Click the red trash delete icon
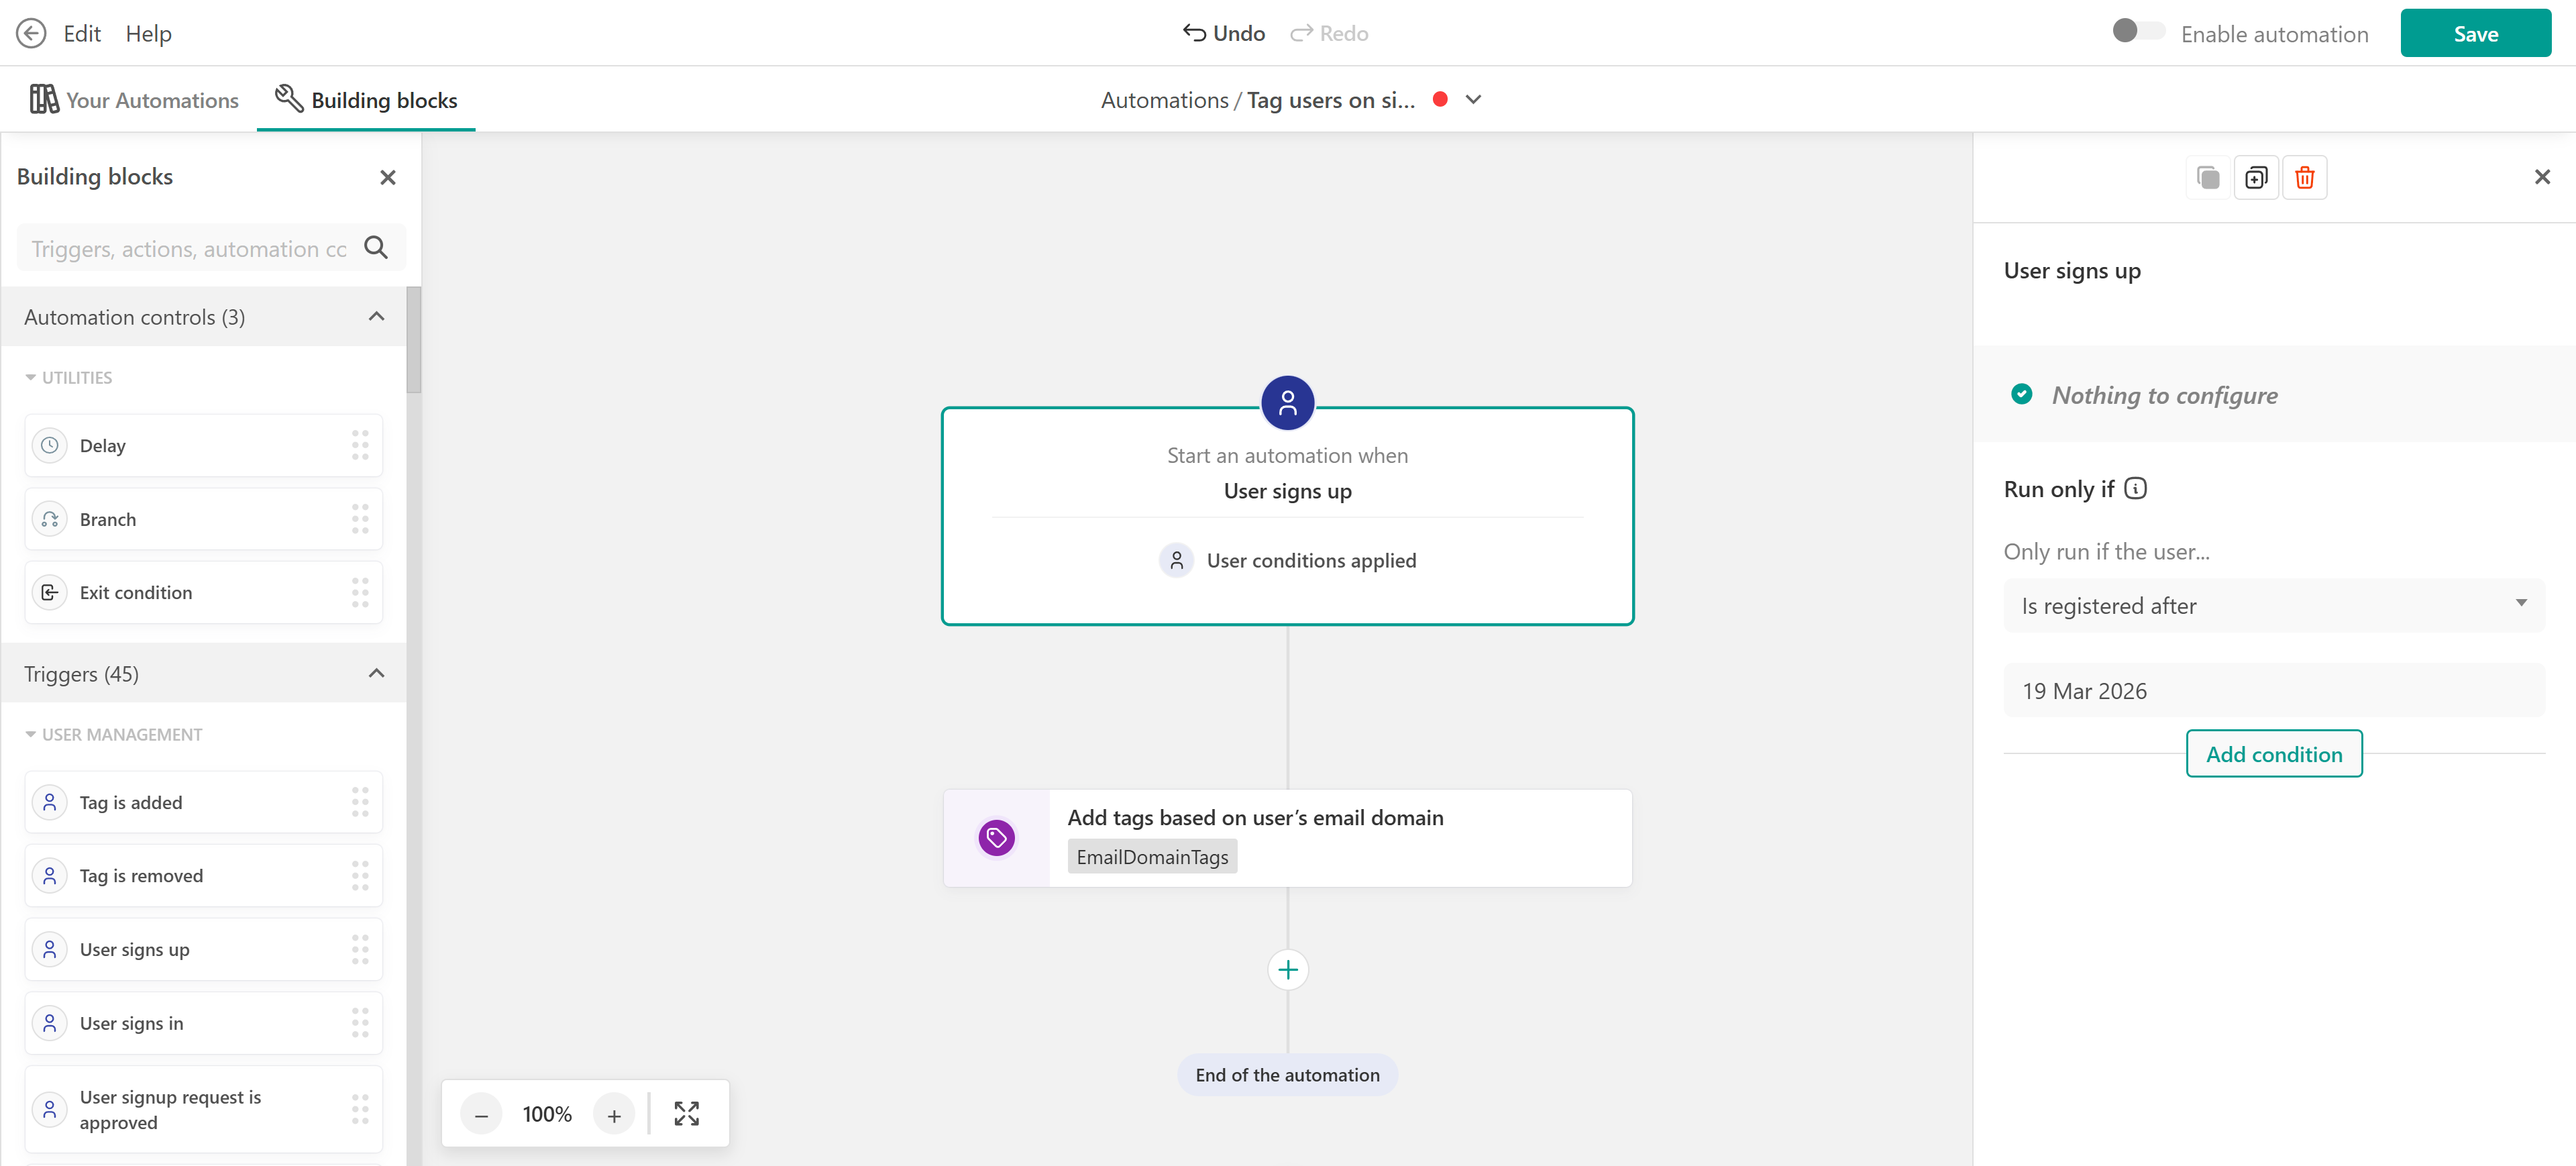2576x1166 pixels. tap(2304, 178)
